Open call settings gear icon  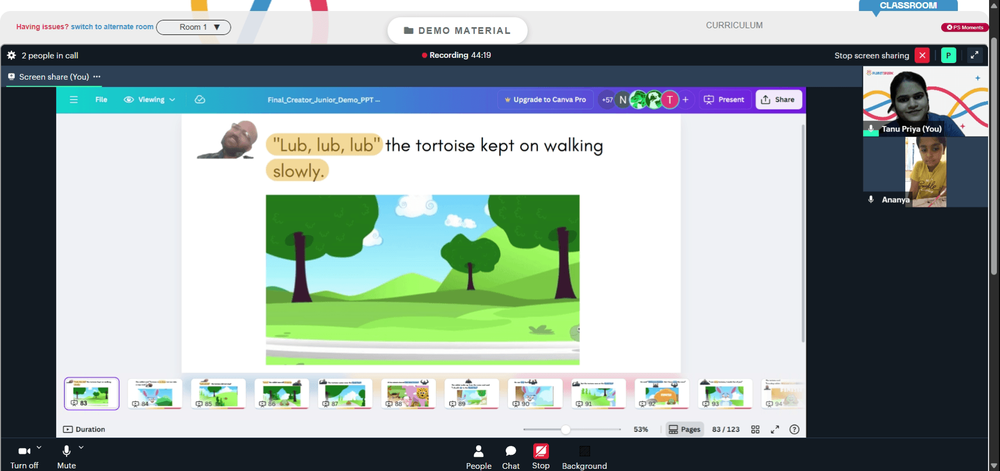pyautogui.click(x=11, y=55)
